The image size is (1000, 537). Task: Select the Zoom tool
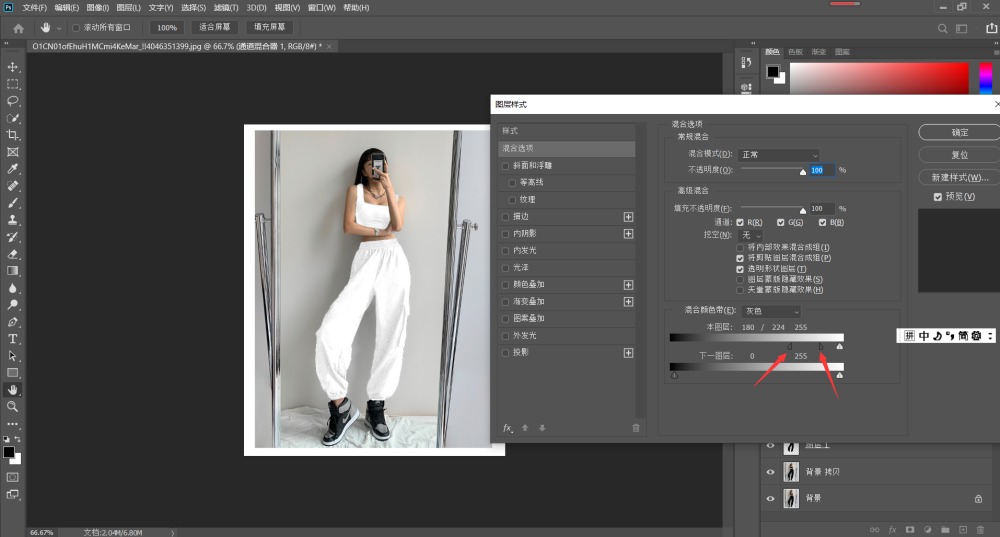12,406
